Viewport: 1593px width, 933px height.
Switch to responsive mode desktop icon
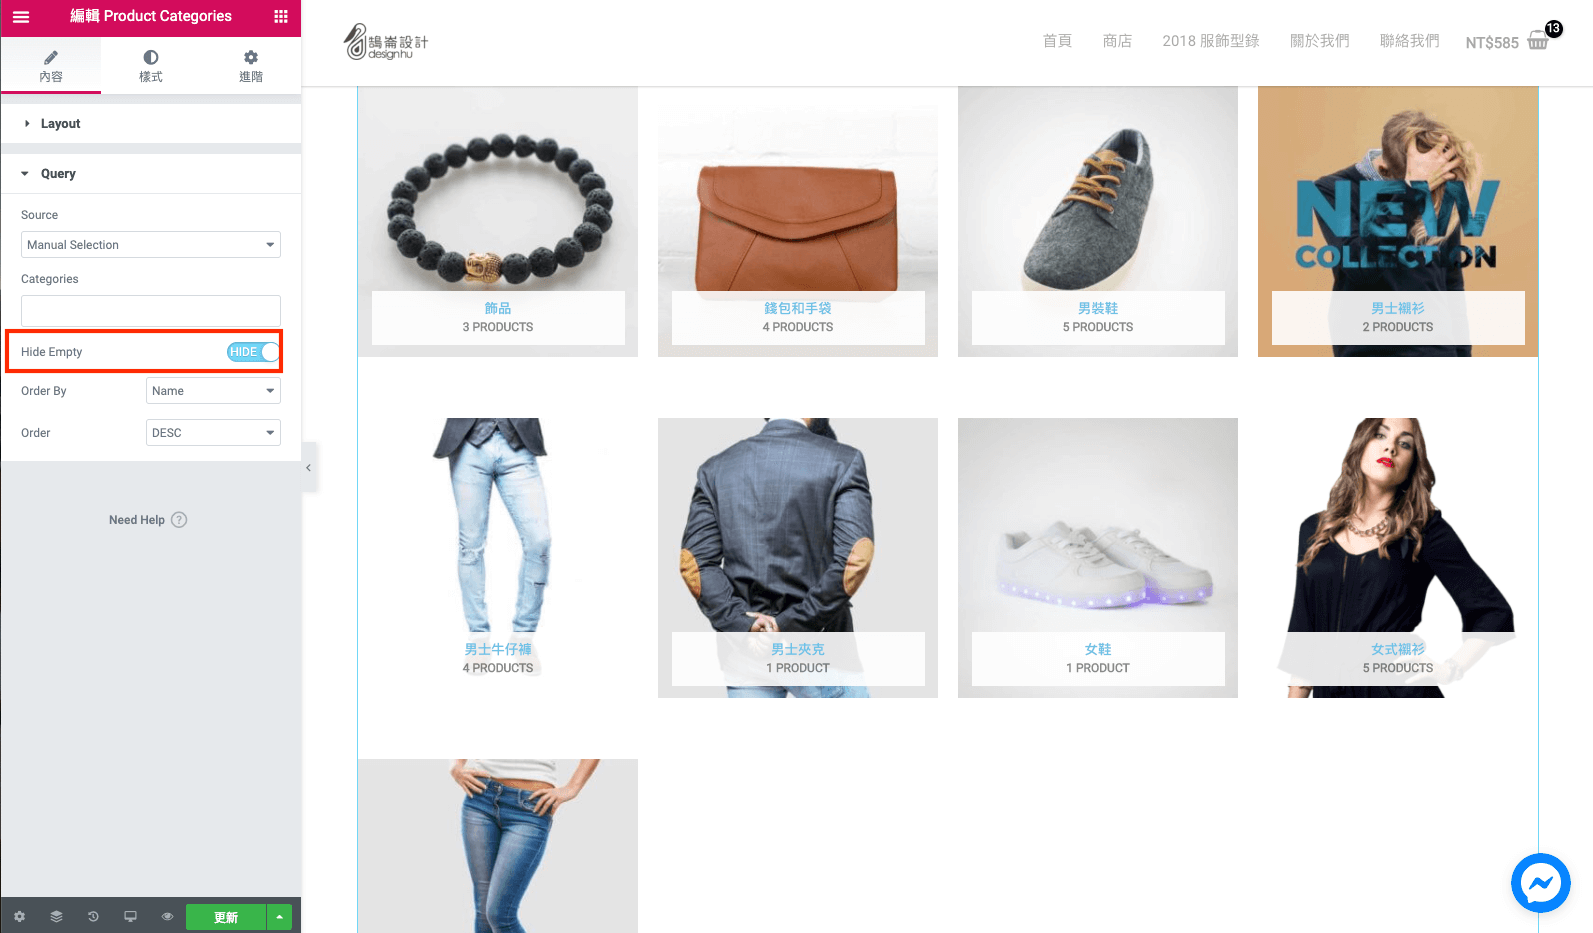[x=130, y=916]
